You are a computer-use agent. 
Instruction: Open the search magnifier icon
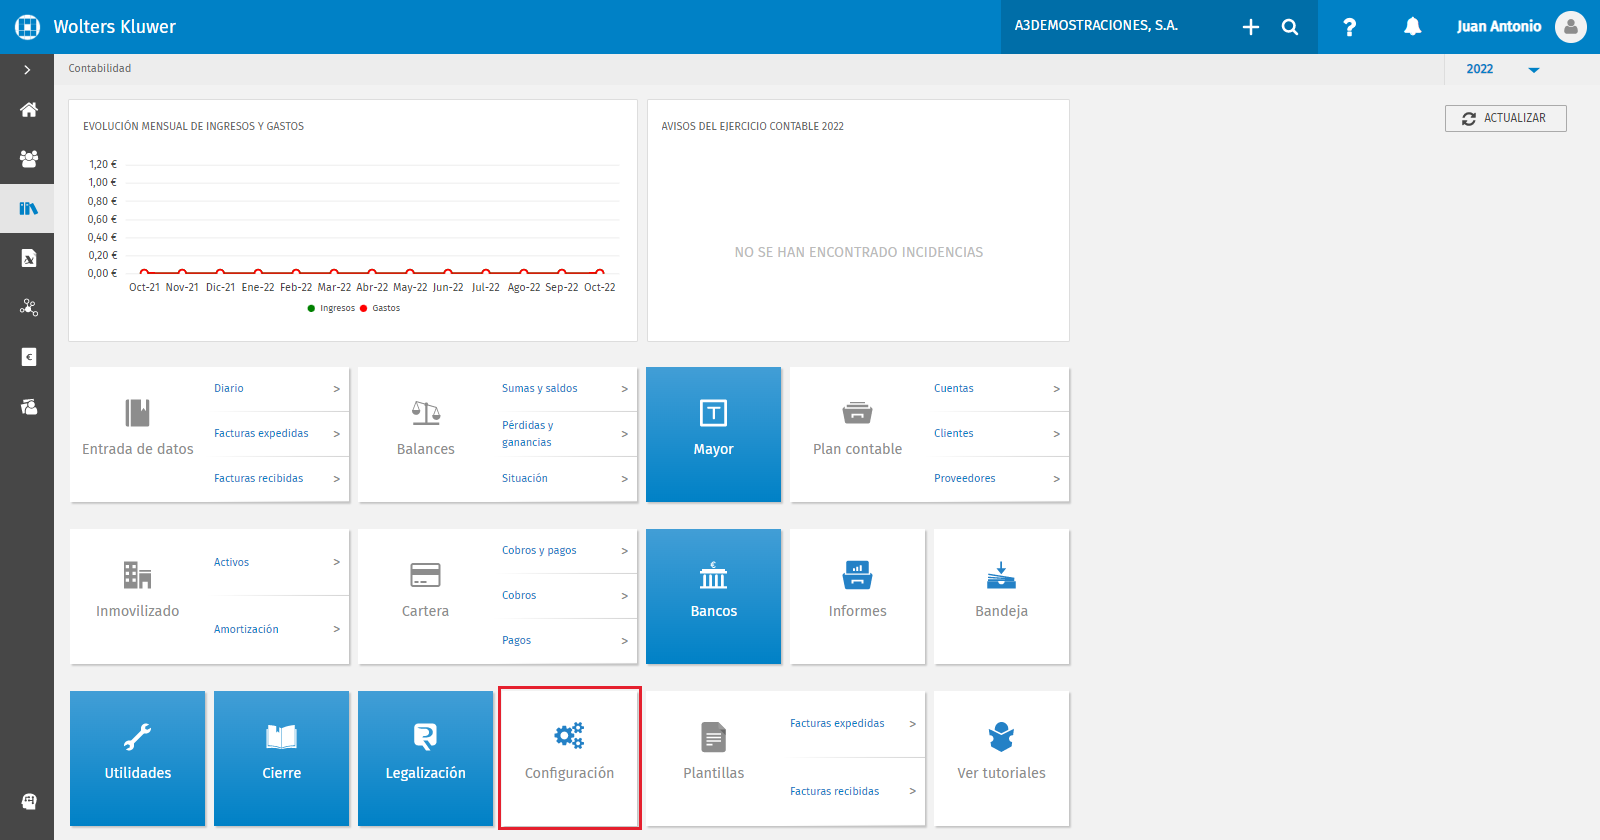pos(1290,27)
